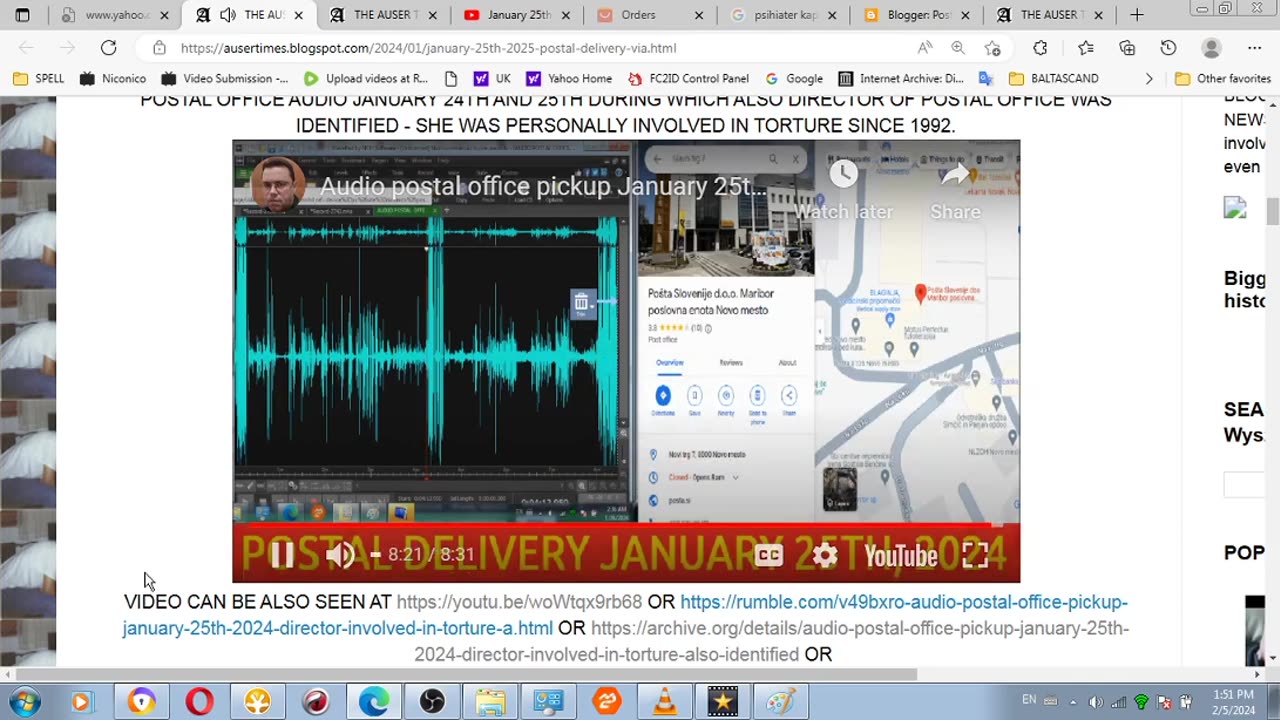Screen dimensions: 1280x720
Task: Go back to previous page
Action: pyautogui.click(x=27, y=48)
